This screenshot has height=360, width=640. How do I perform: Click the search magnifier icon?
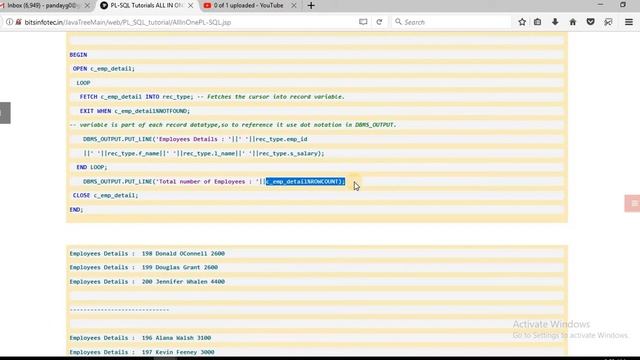(398, 22)
